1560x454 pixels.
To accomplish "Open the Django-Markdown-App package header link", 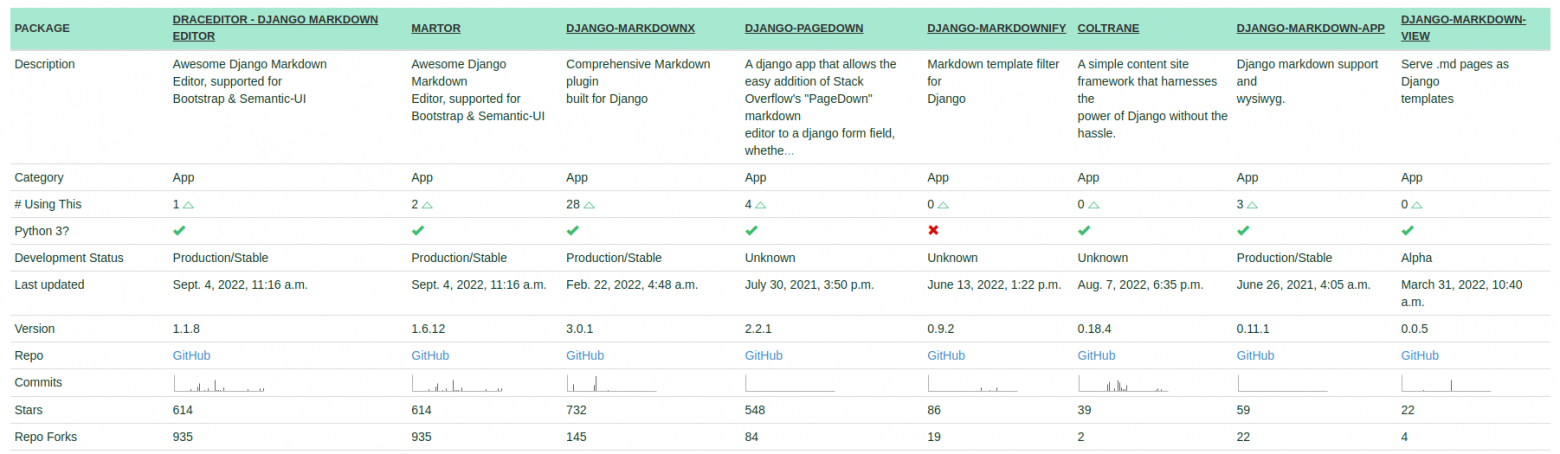I will [1310, 28].
